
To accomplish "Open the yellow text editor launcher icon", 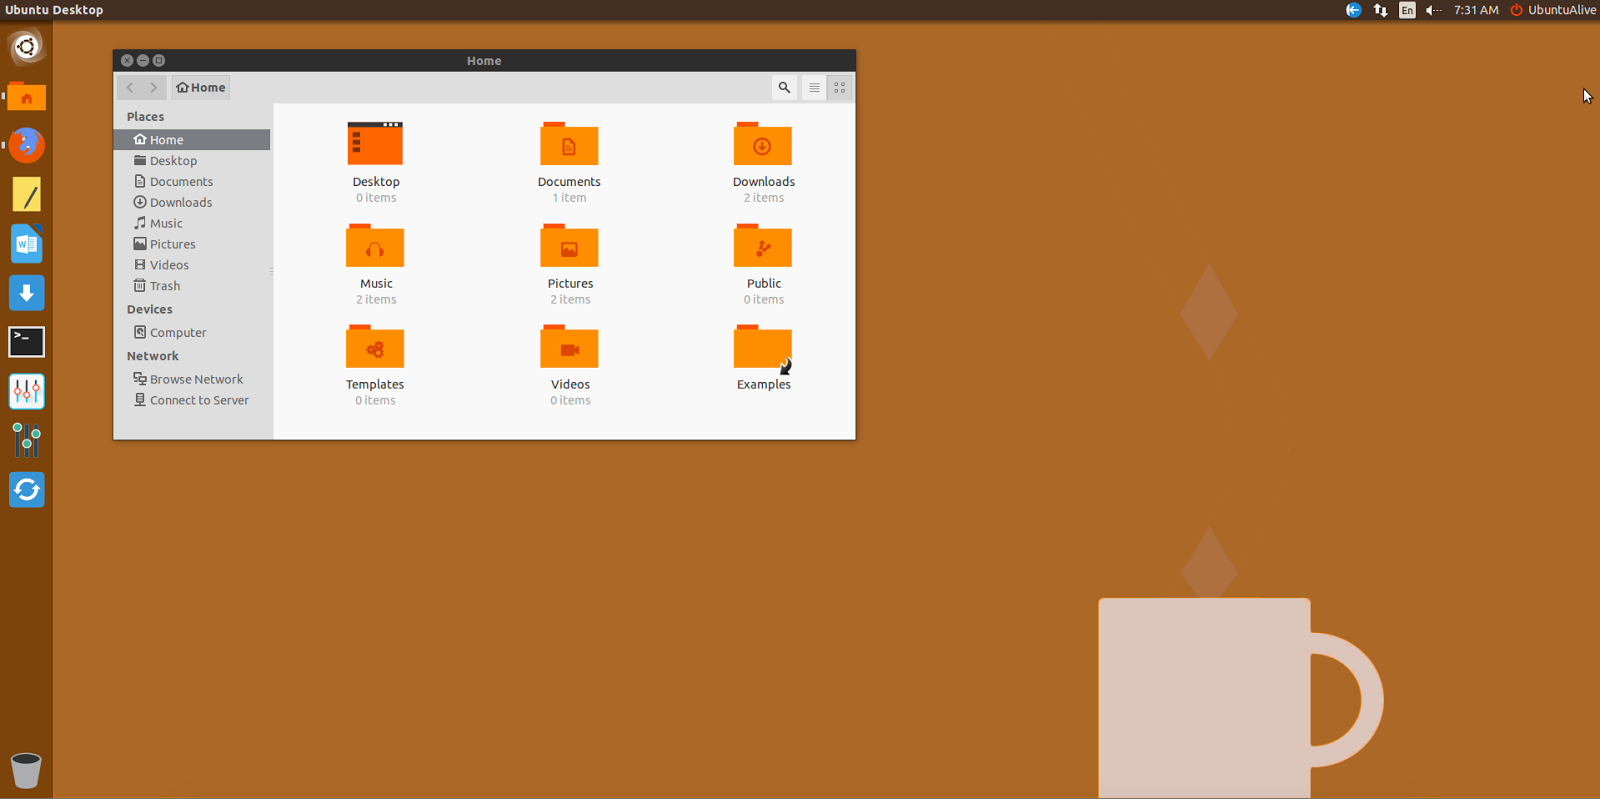I will point(27,195).
